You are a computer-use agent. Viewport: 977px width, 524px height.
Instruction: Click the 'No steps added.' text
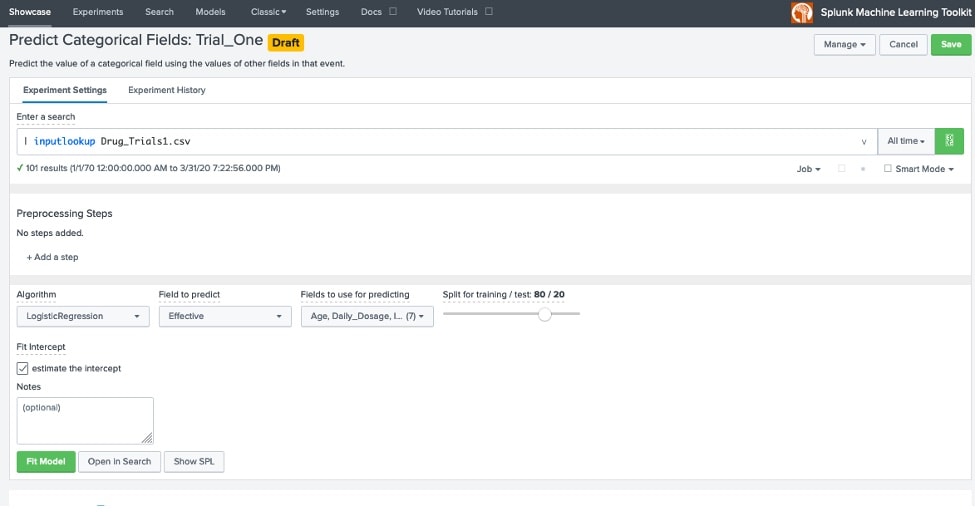coord(50,233)
